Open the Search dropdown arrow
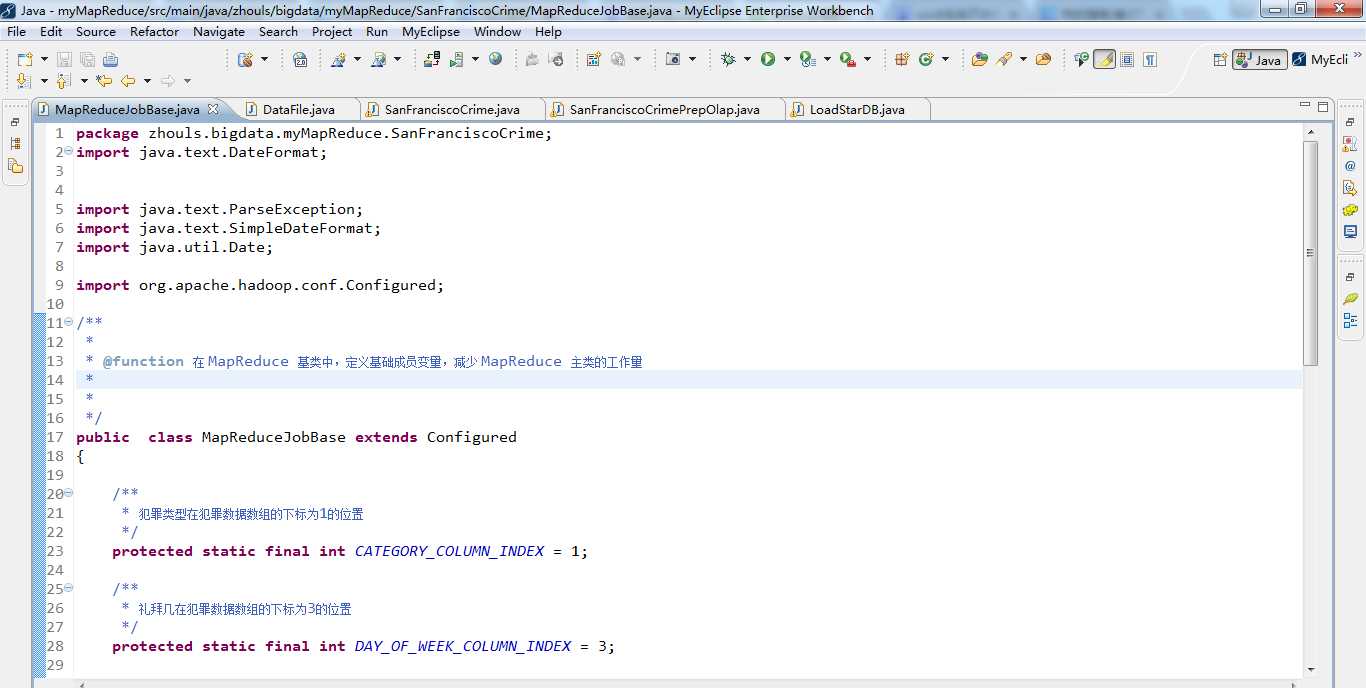 1023,59
